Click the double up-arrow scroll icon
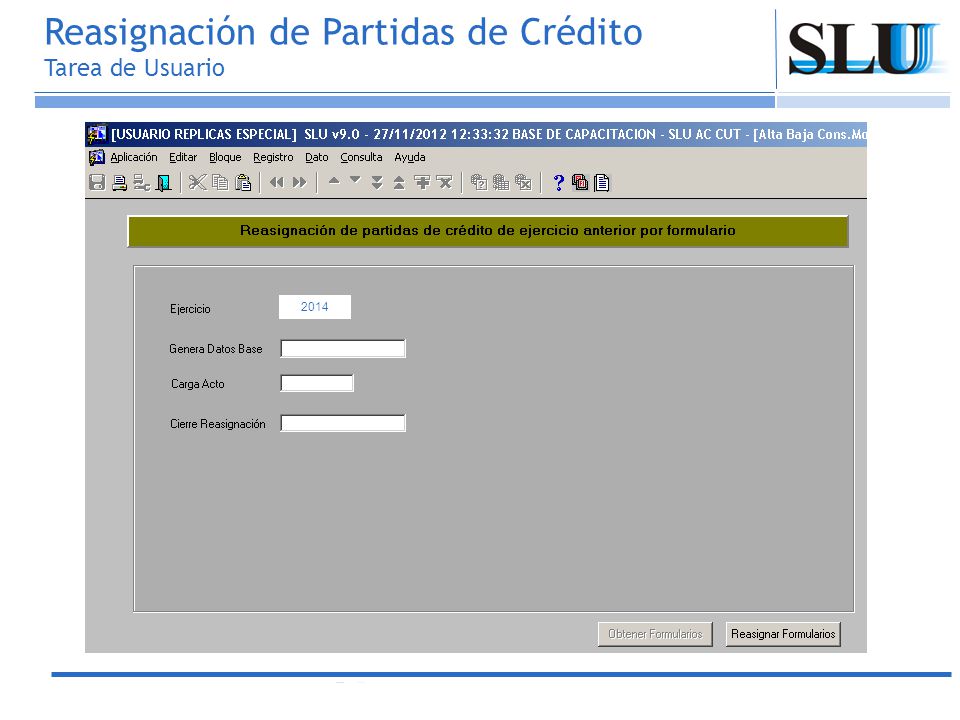 [399, 182]
